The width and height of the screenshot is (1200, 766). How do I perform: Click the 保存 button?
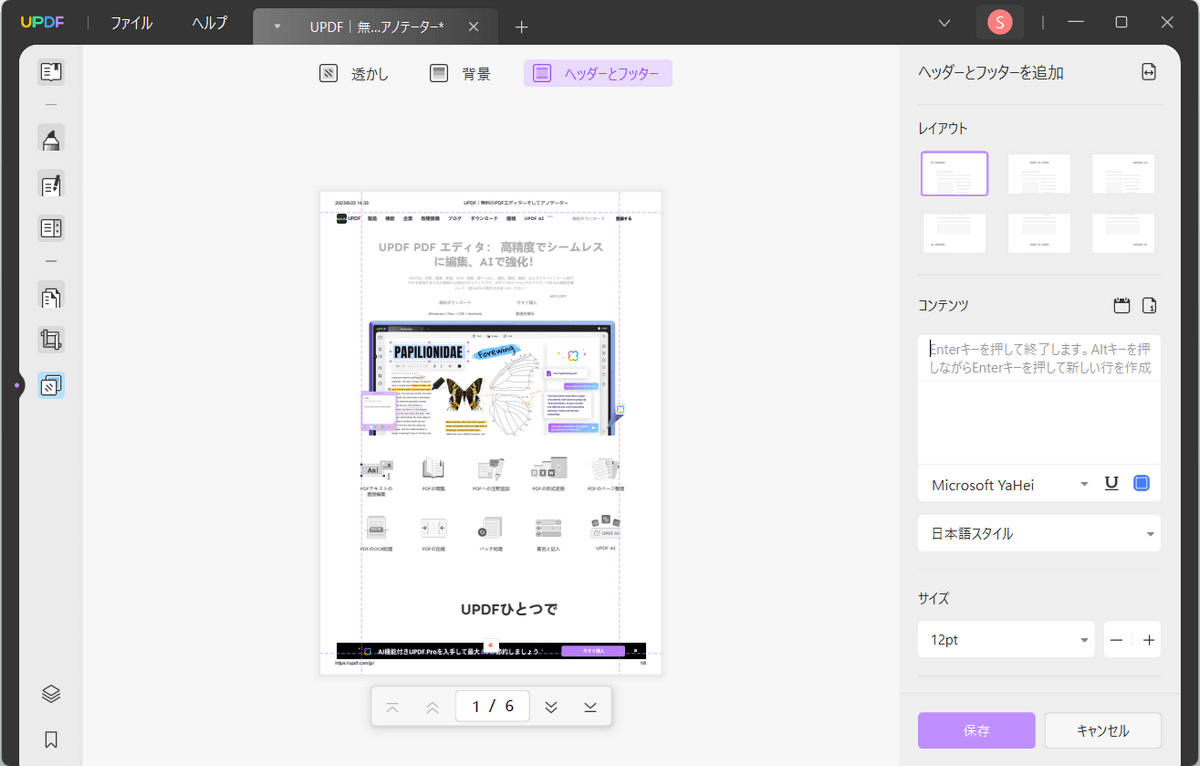(977, 731)
